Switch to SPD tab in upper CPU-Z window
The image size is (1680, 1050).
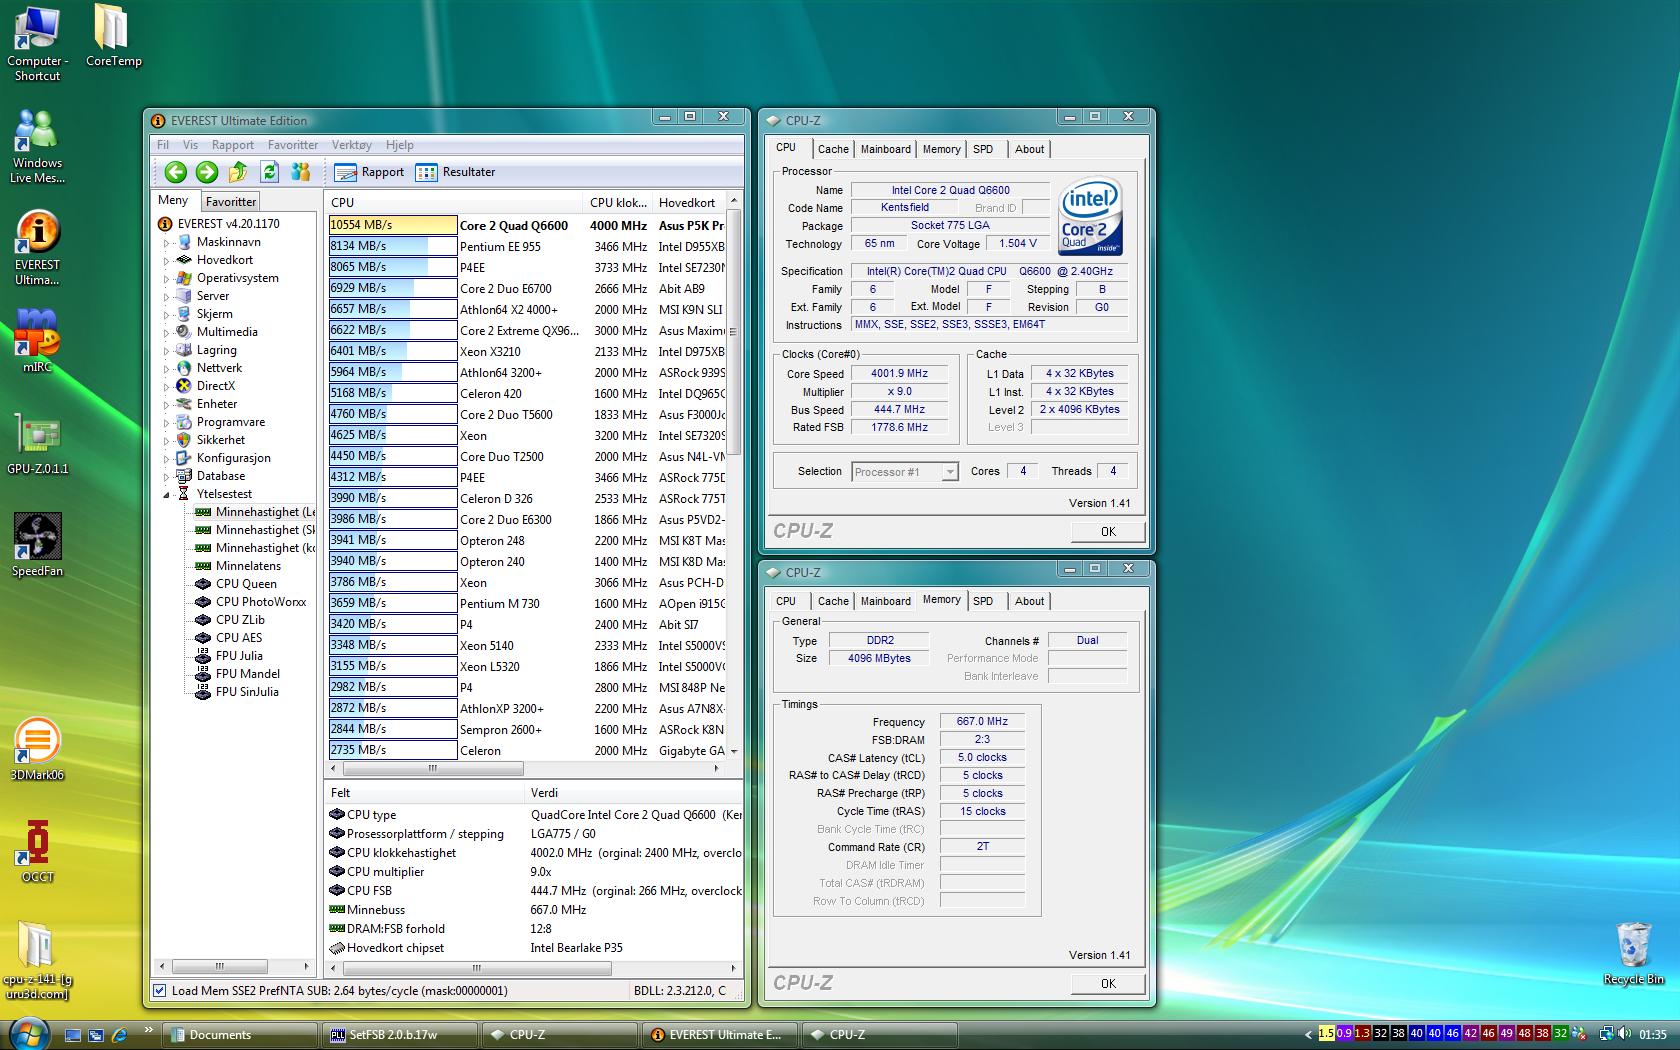click(983, 149)
